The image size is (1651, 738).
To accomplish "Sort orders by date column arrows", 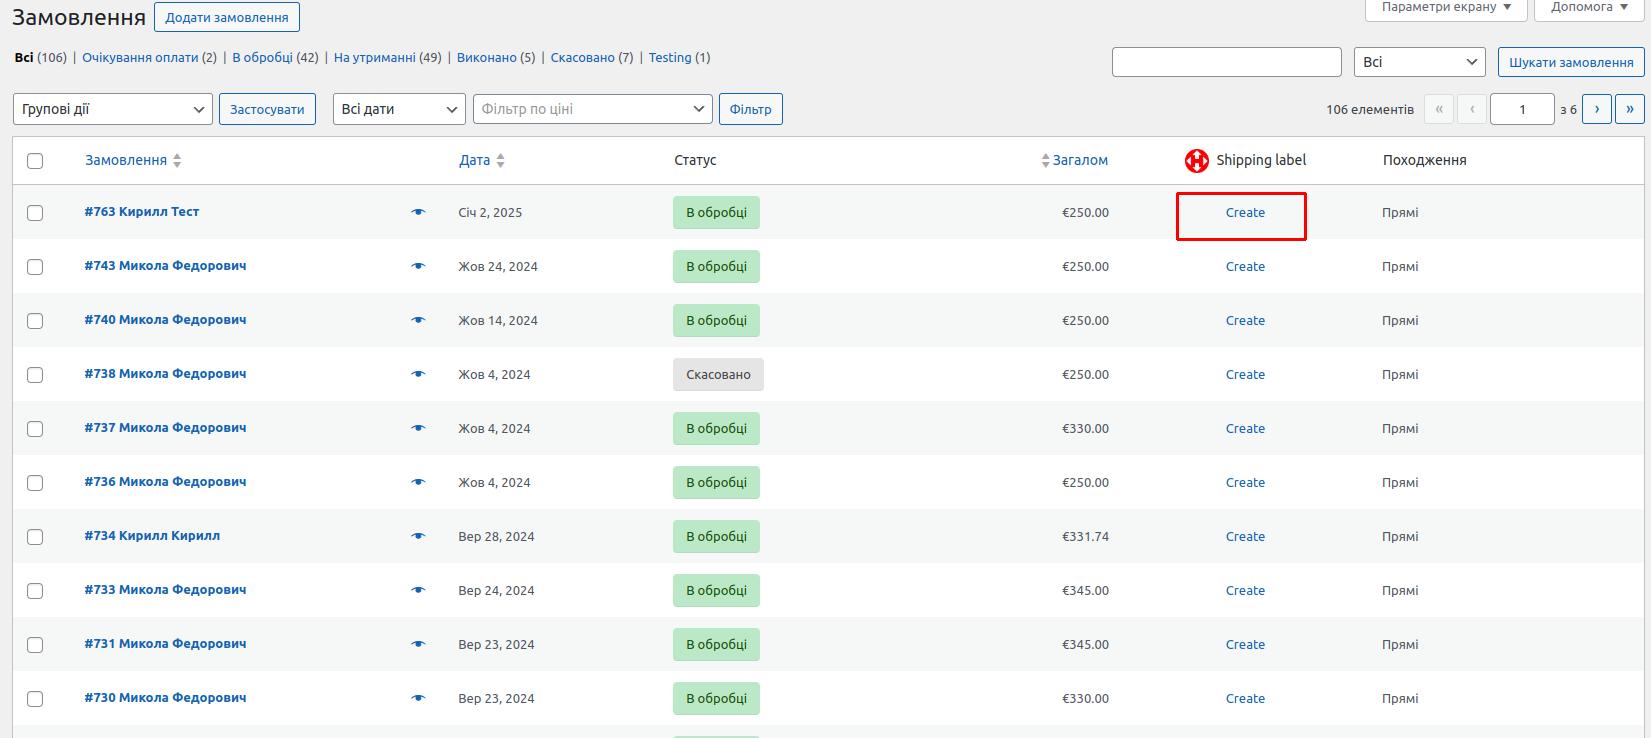I will 500,160.
